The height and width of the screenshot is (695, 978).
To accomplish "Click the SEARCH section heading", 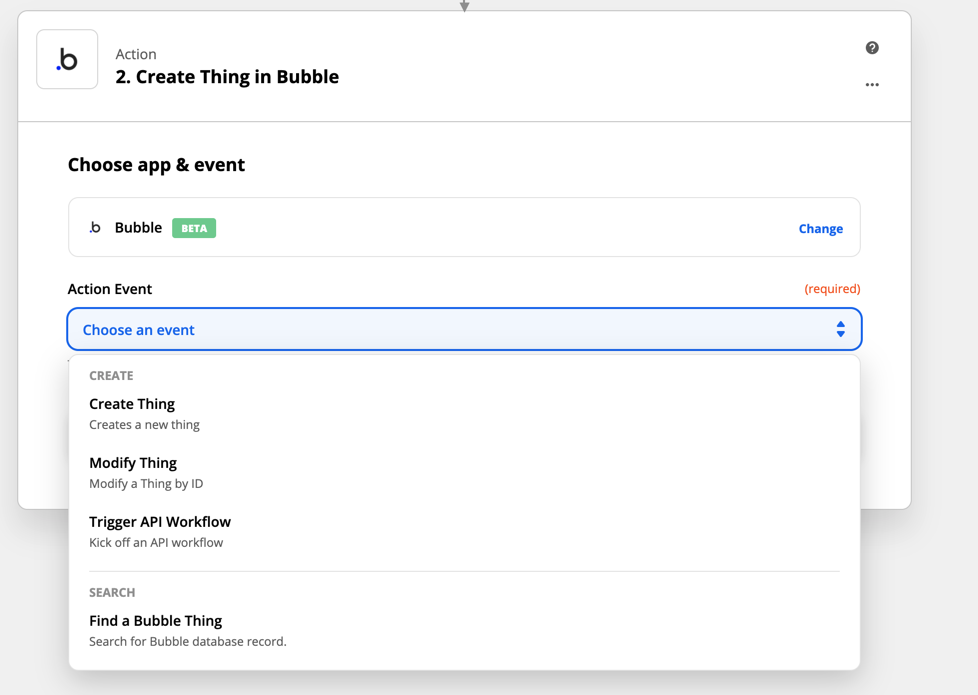I will (x=112, y=593).
